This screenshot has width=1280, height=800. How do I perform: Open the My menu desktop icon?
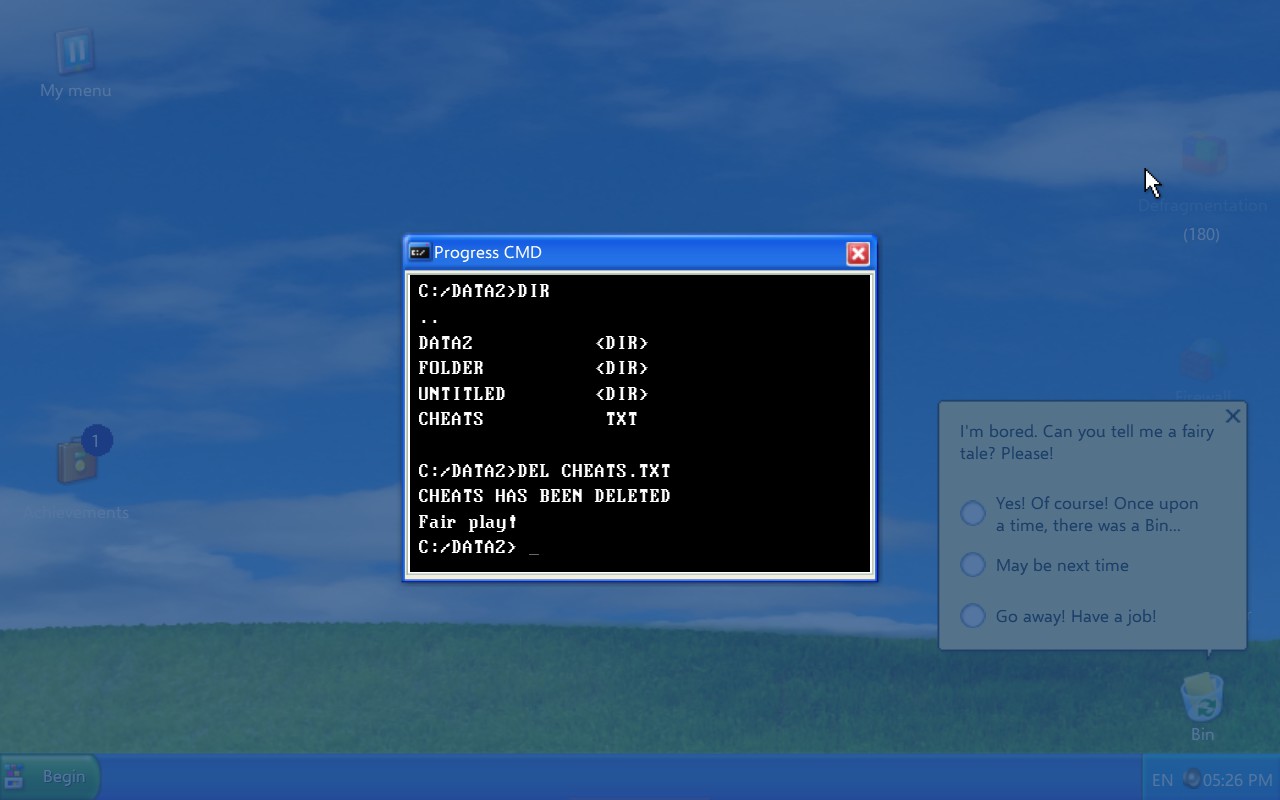[75, 52]
